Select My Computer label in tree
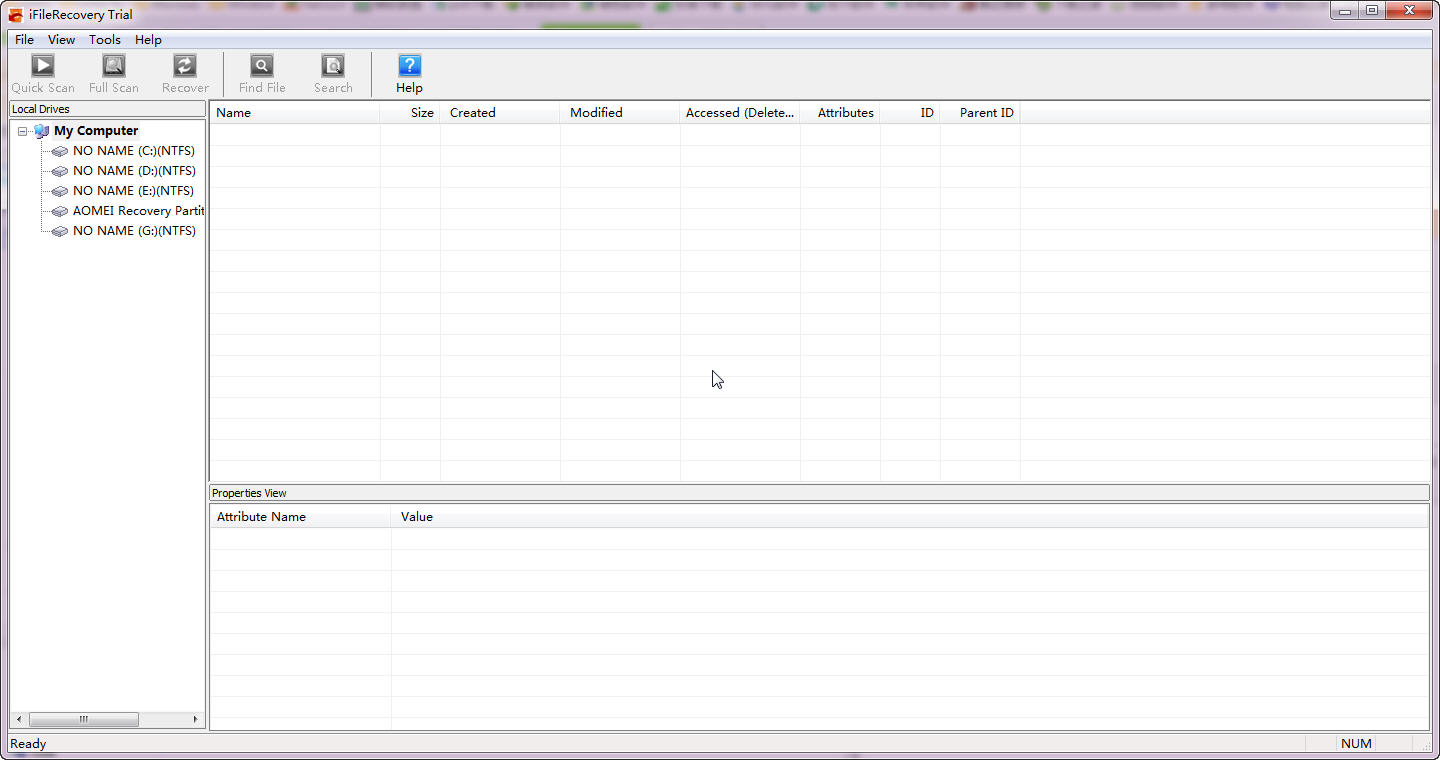The height and width of the screenshot is (760, 1440). (x=96, y=131)
